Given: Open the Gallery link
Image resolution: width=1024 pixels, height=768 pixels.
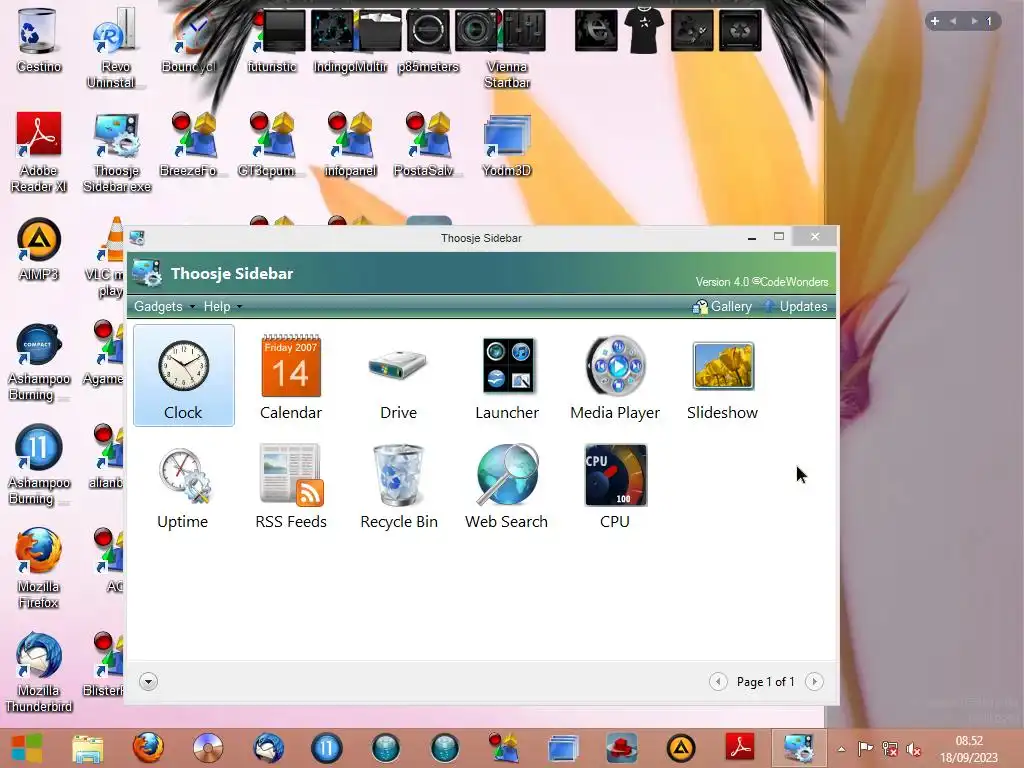Looking at the screenshot, I should tap(722, 306).
